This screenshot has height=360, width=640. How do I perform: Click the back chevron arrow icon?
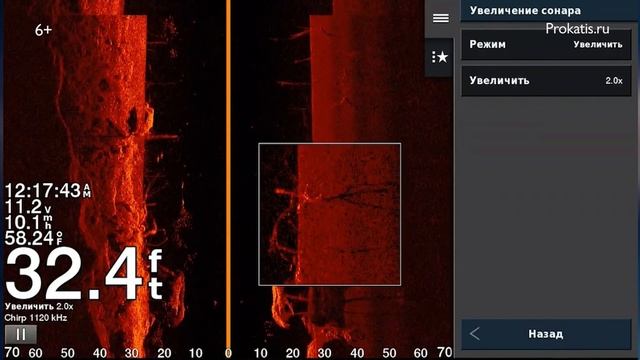tap(475, 334)
